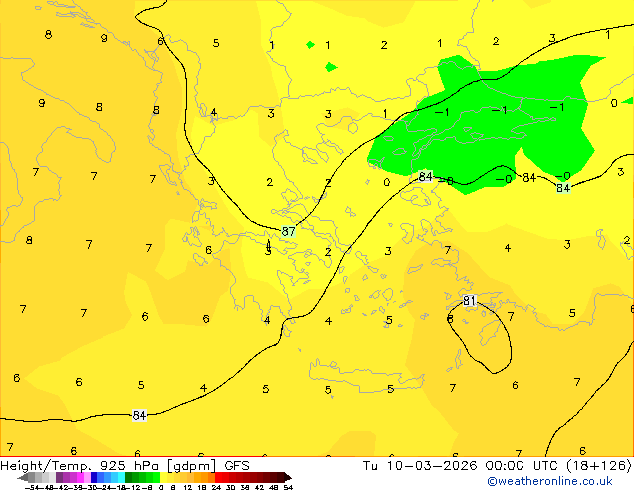This screenshot has height=490, width=634.
Task: Click the "Tu 10-03-2026 00:00 UTC" timestamp
Action: (x=461, y=466)
